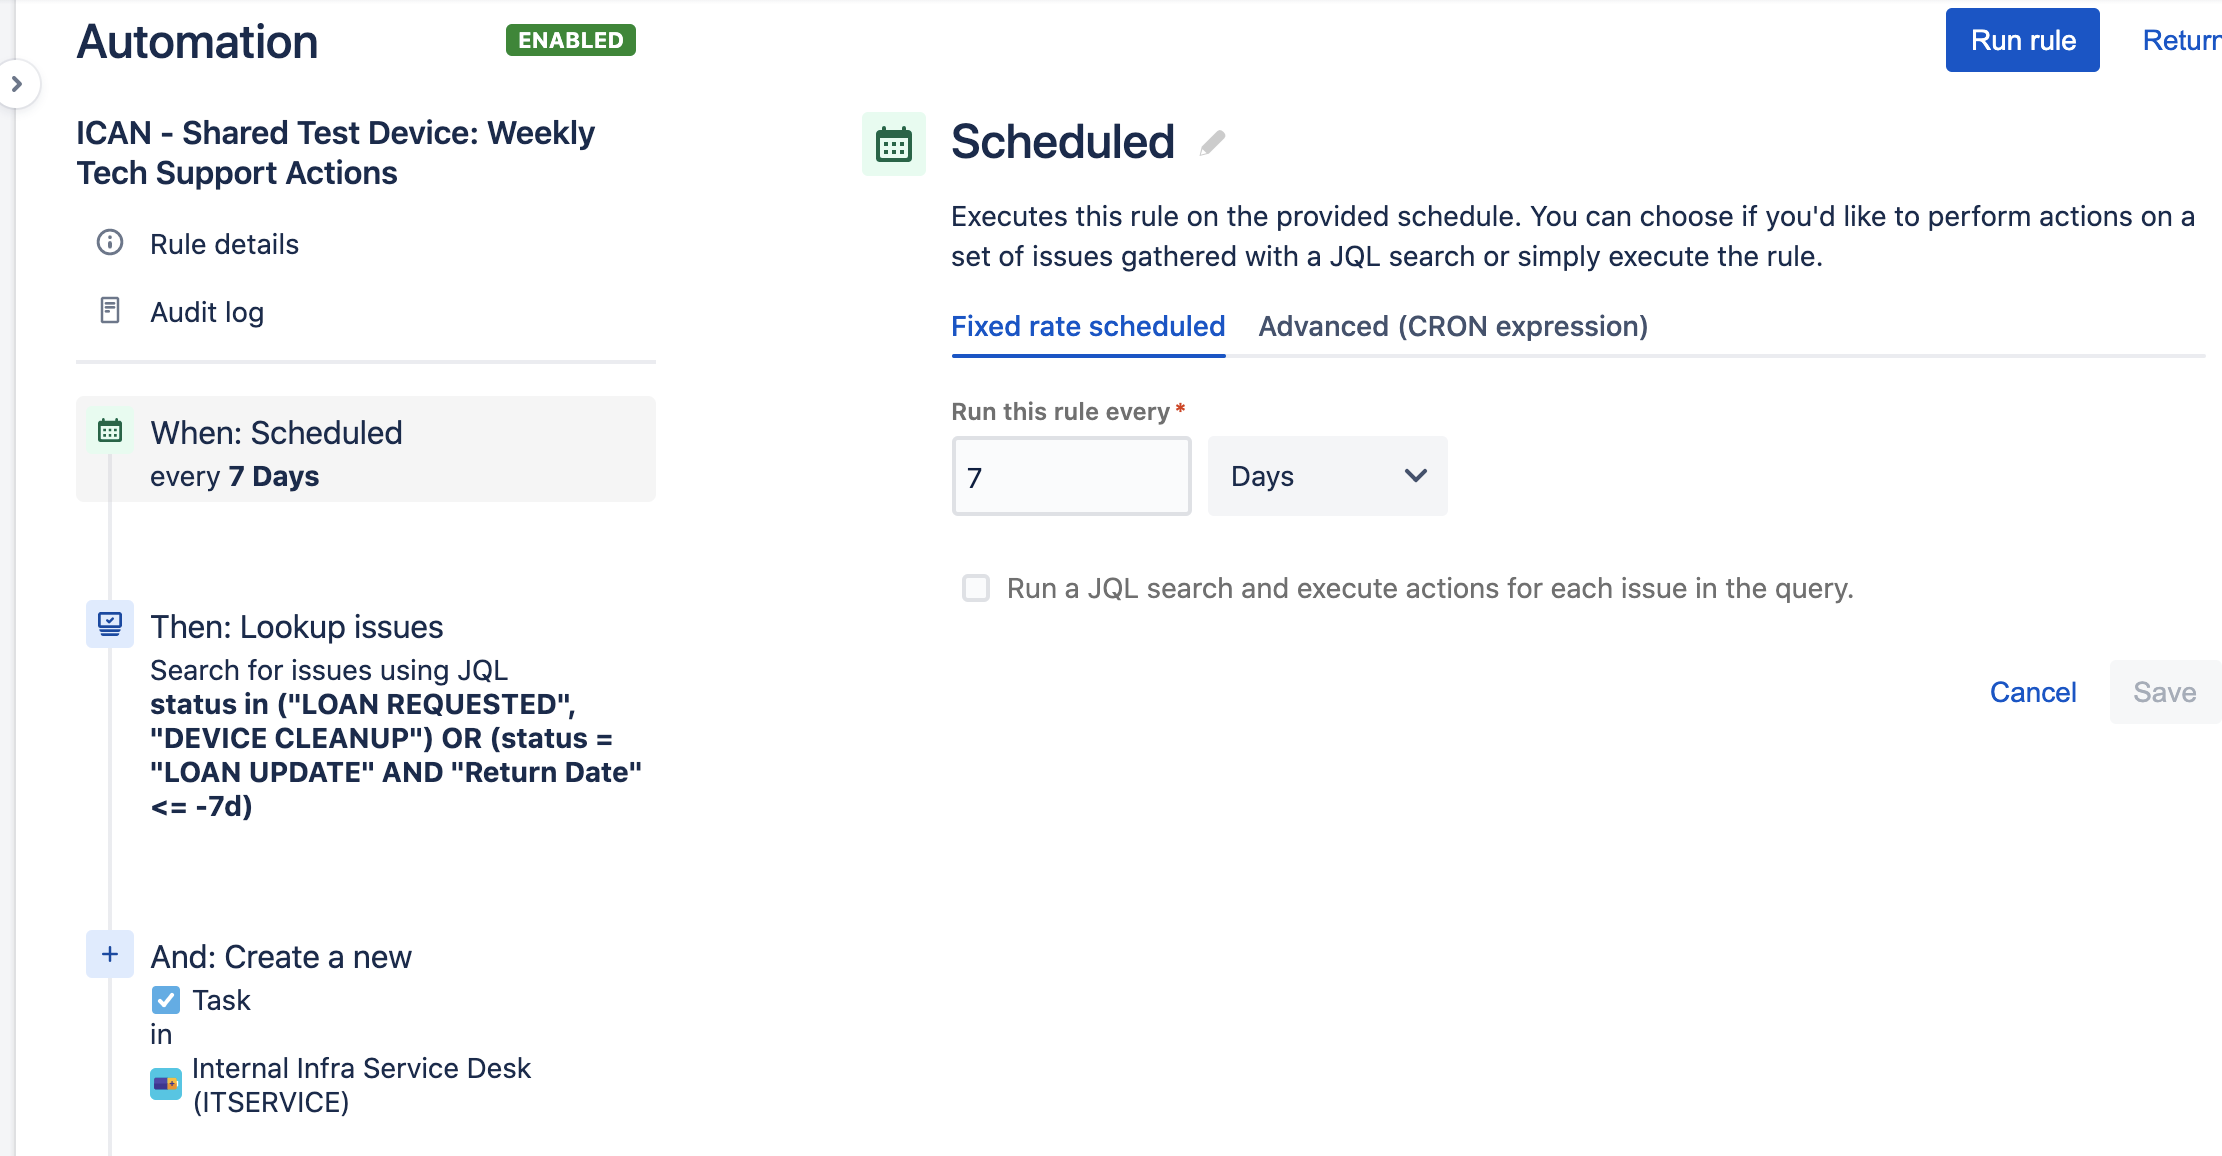
Task: Select the Fixed rate scheduled tab
Action: click(x=1088, y=326)
